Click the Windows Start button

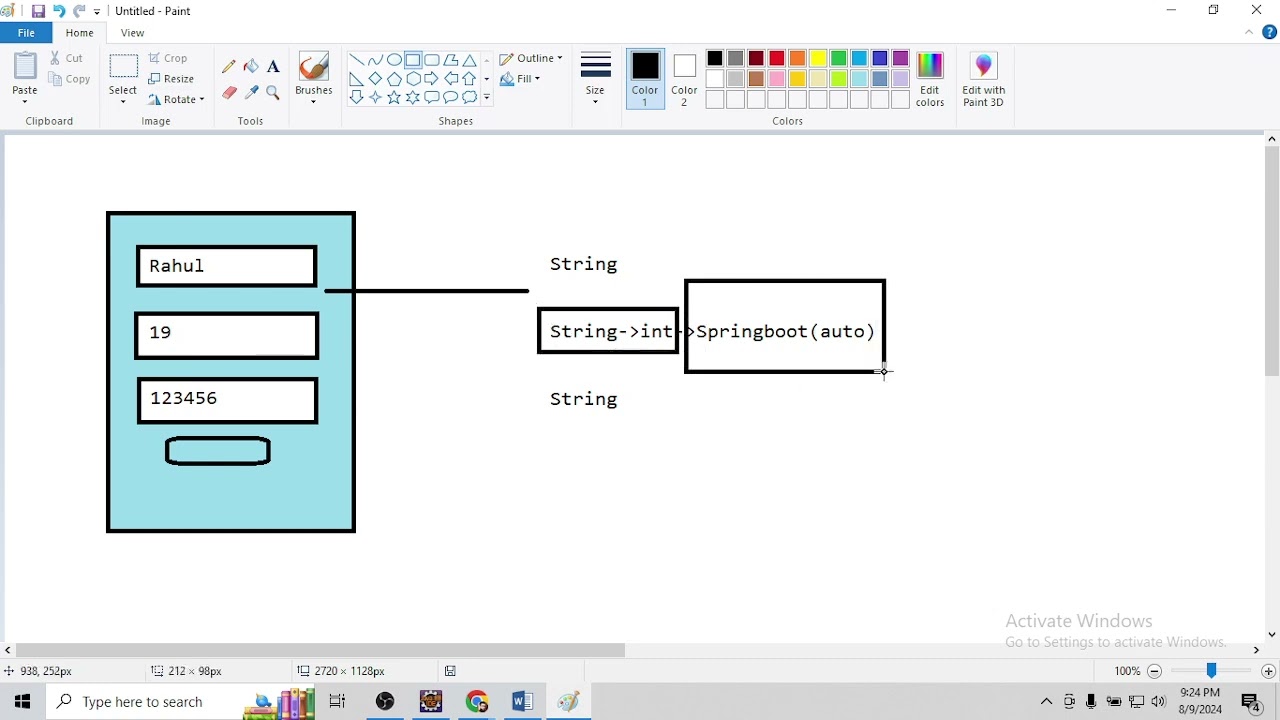[22, 702]
